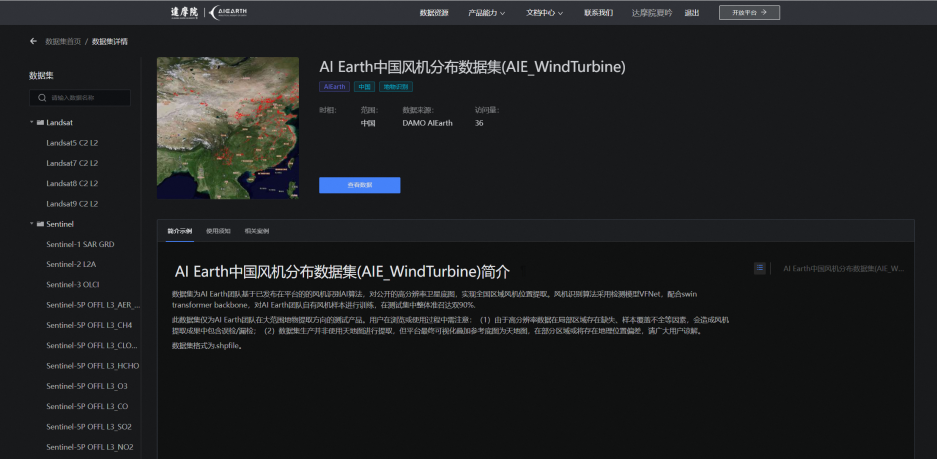Click the AI Earth logo in the header
The width and height of the screenshot is (937, 459).
pos(229,13)
